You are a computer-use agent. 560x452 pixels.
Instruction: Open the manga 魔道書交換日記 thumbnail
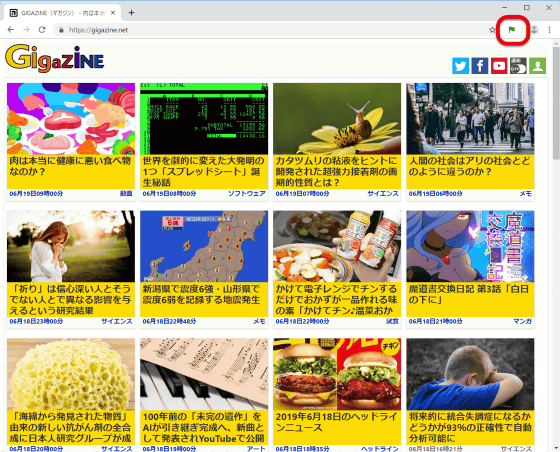(x=470, y=246)
